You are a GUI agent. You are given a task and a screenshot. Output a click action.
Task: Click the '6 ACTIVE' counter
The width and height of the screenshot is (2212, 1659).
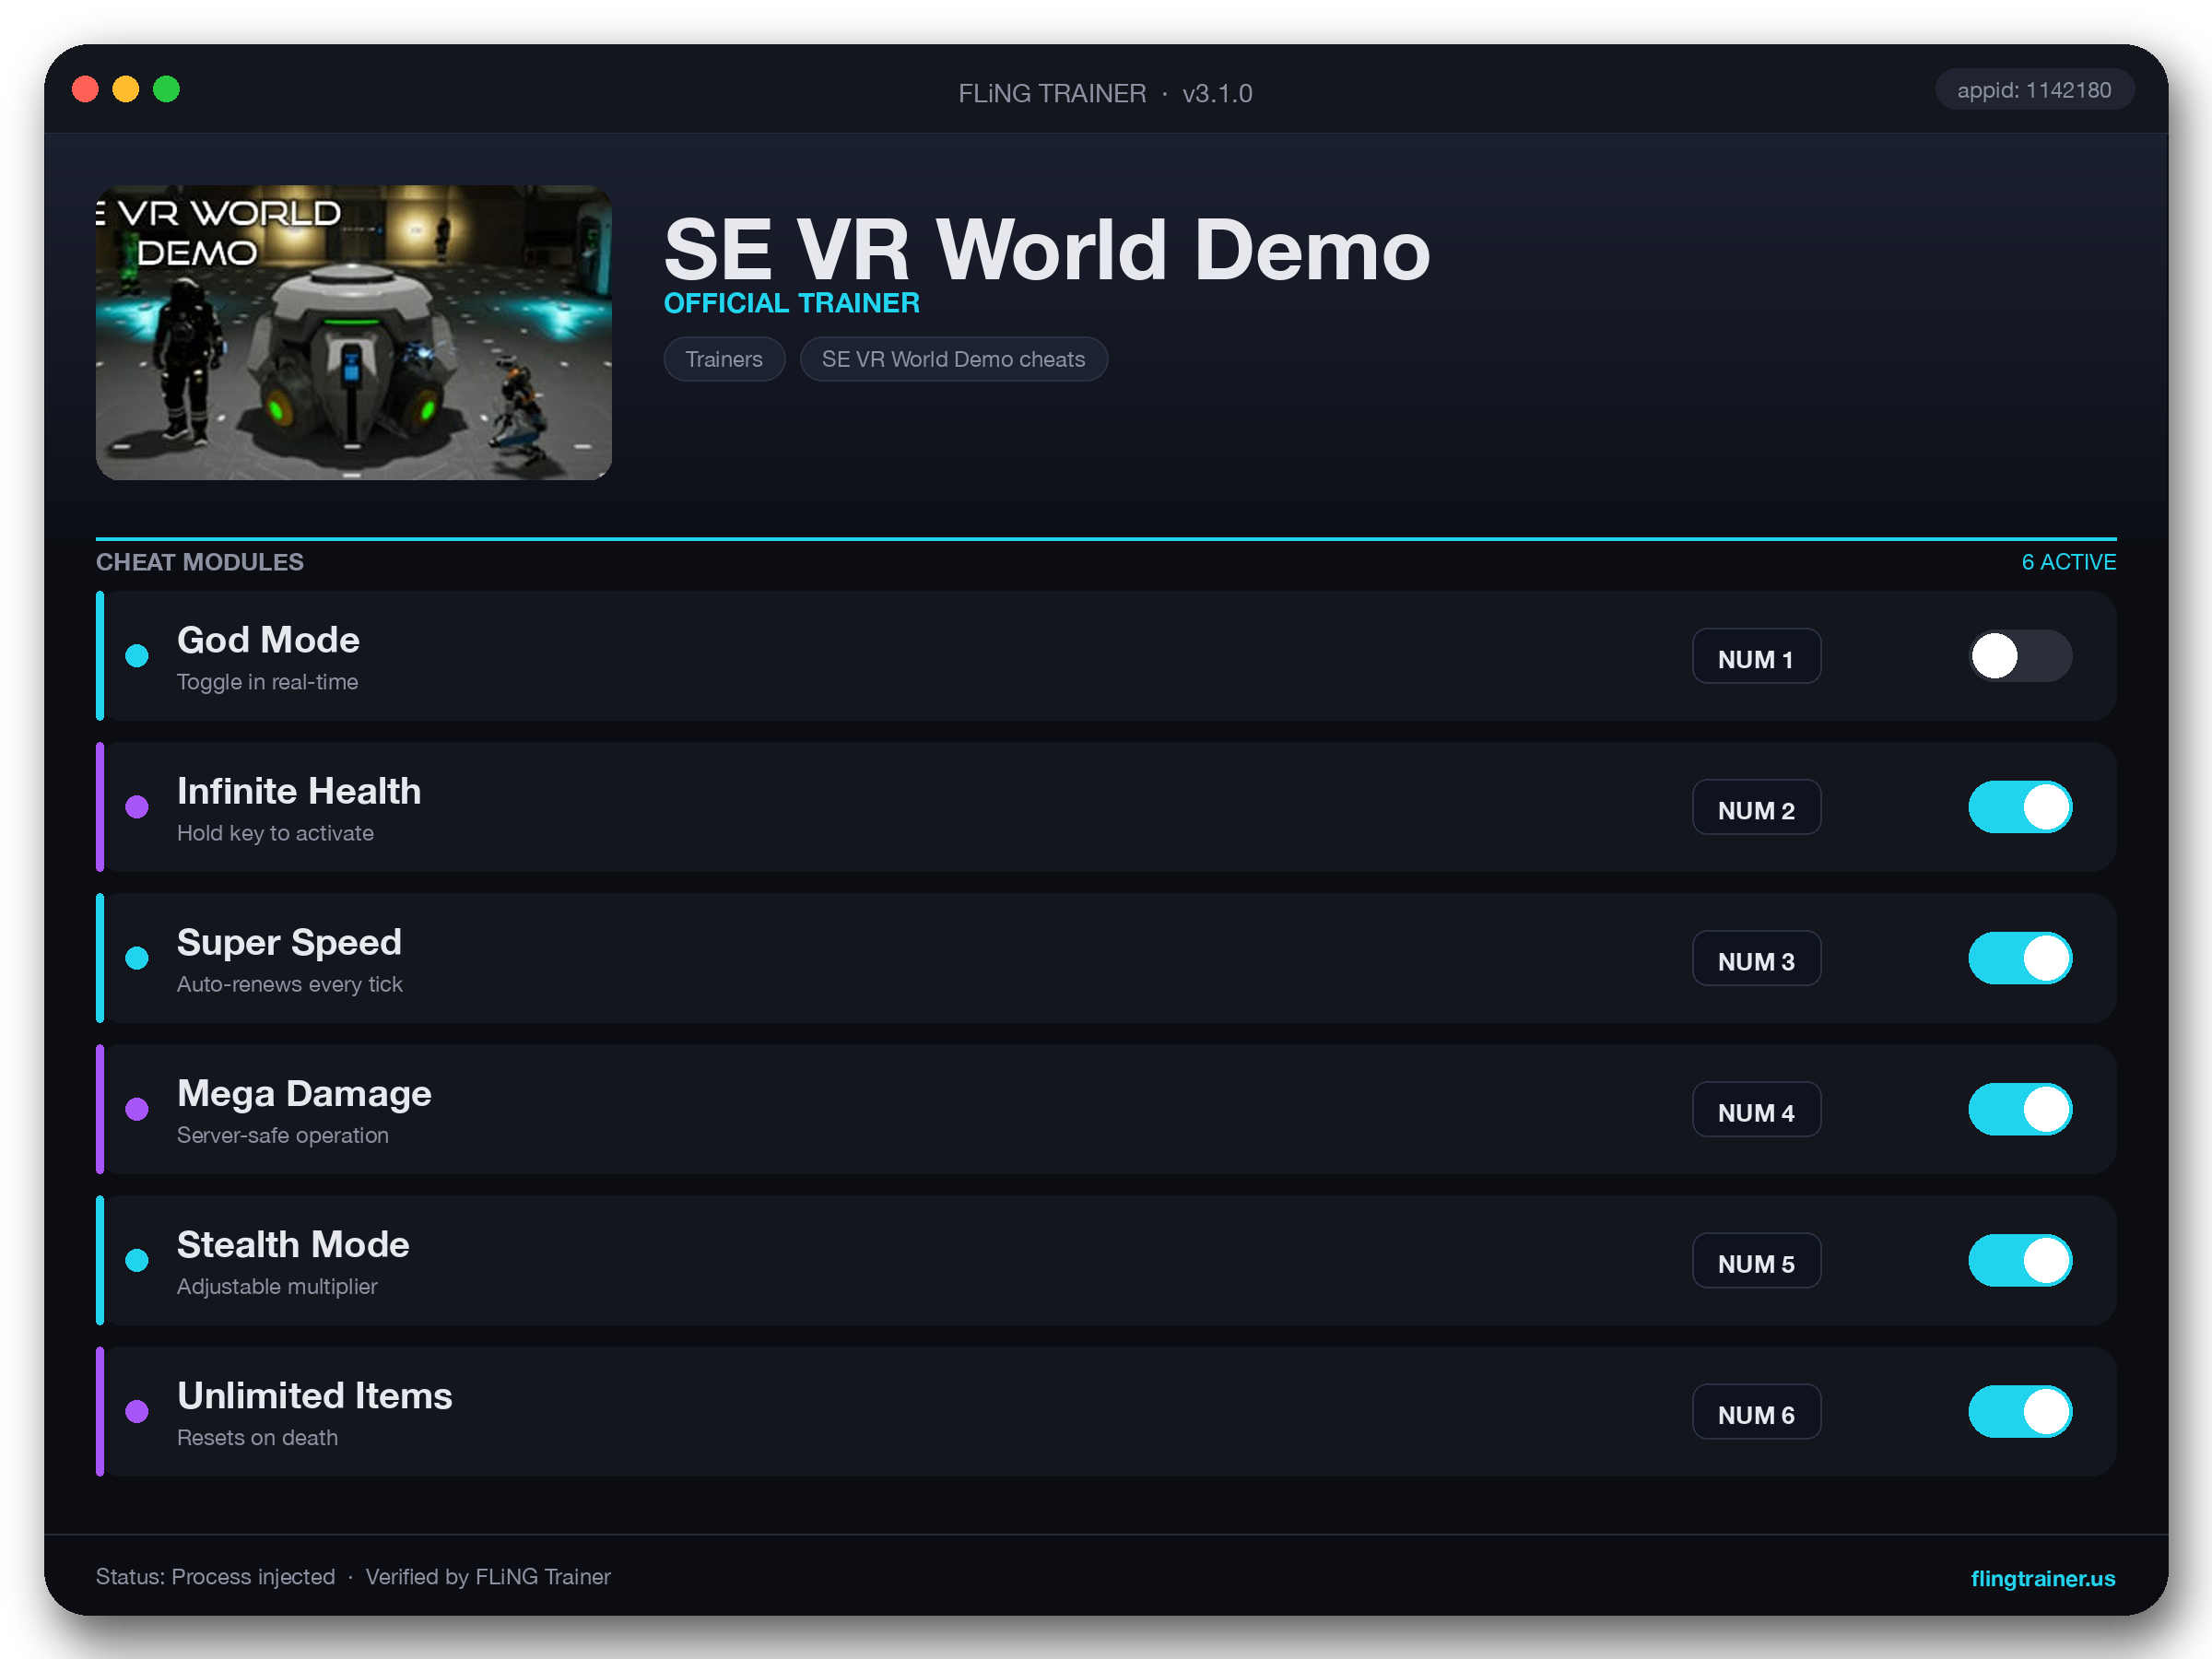pyautogui.click(x=2068, y=562)
